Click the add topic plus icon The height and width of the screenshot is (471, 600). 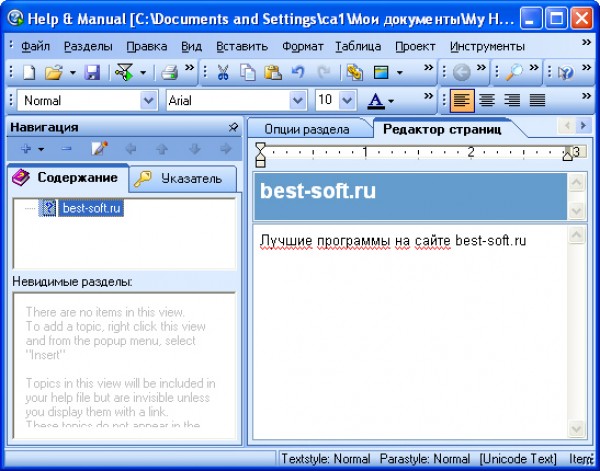[x=26, y=148]
